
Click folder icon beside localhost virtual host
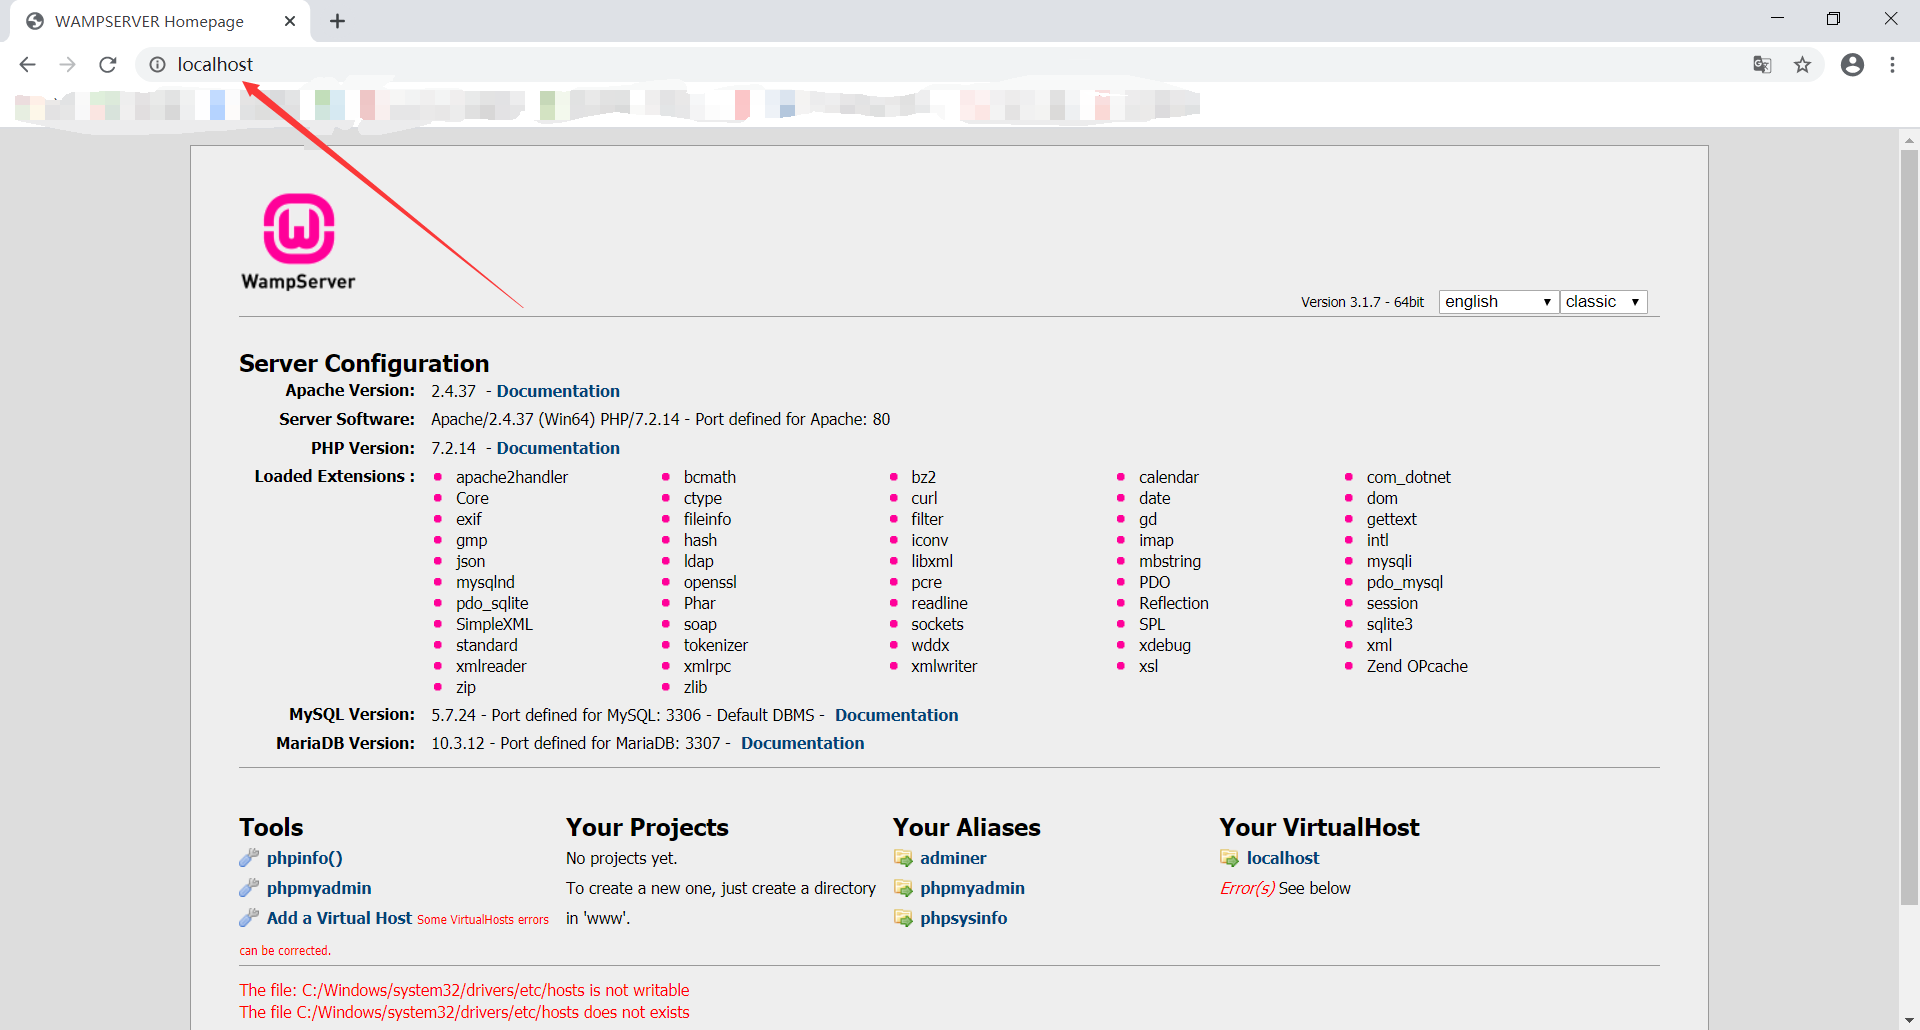pyautogui.click(x=1229, y=858)
